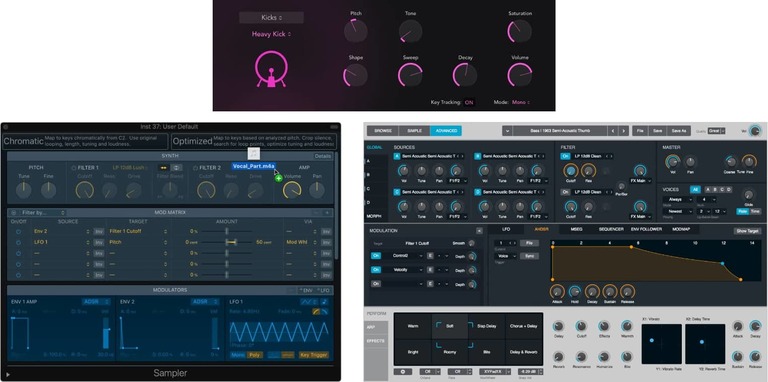Click the Alchemy Master Pan knob
768x382 pixels.
pos(691,161)
